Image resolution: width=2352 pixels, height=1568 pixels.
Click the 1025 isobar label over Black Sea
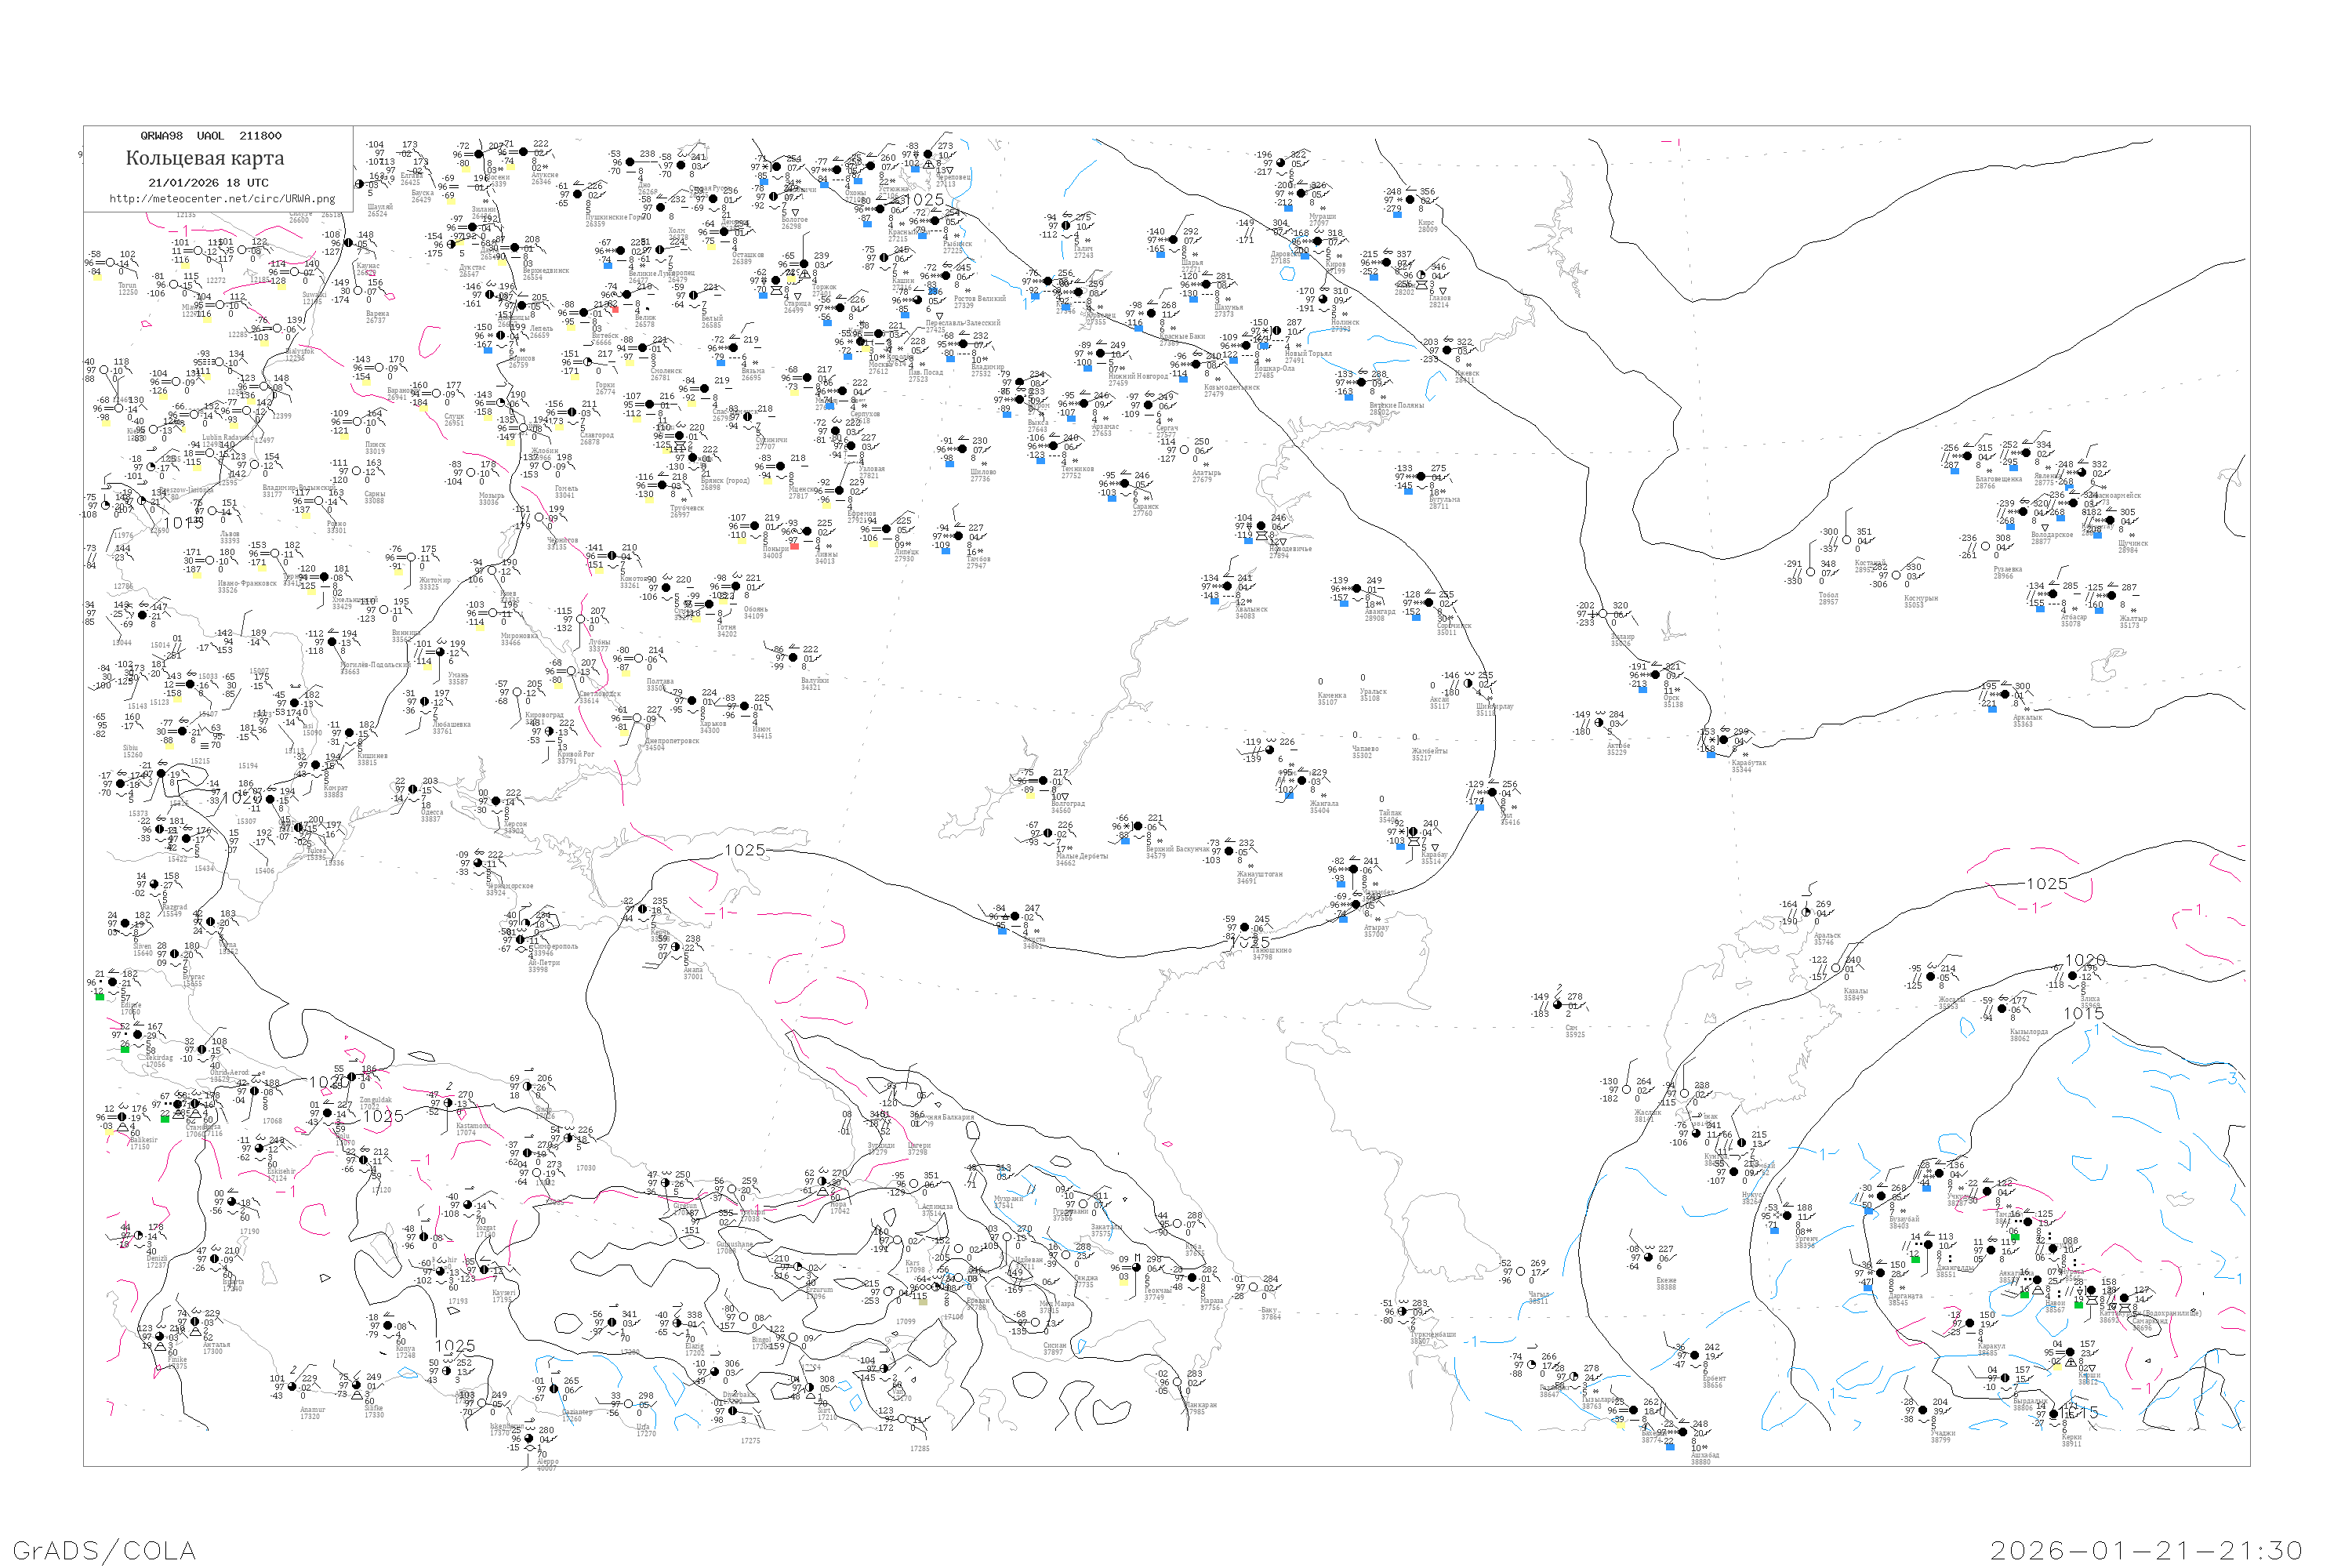click(744, 850)
